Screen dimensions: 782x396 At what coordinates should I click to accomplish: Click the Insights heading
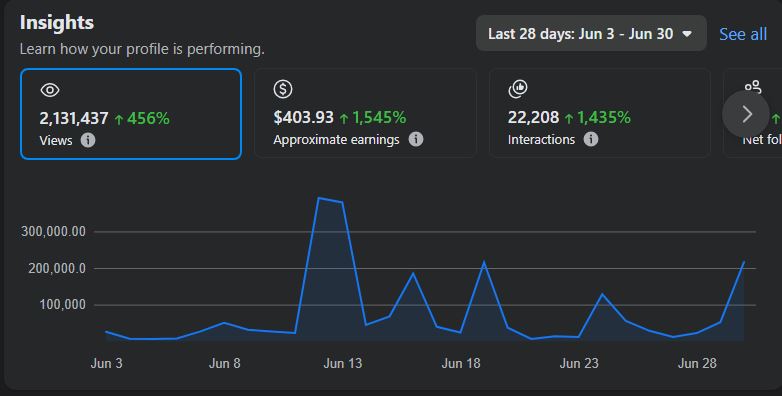(x=57, y=22)
